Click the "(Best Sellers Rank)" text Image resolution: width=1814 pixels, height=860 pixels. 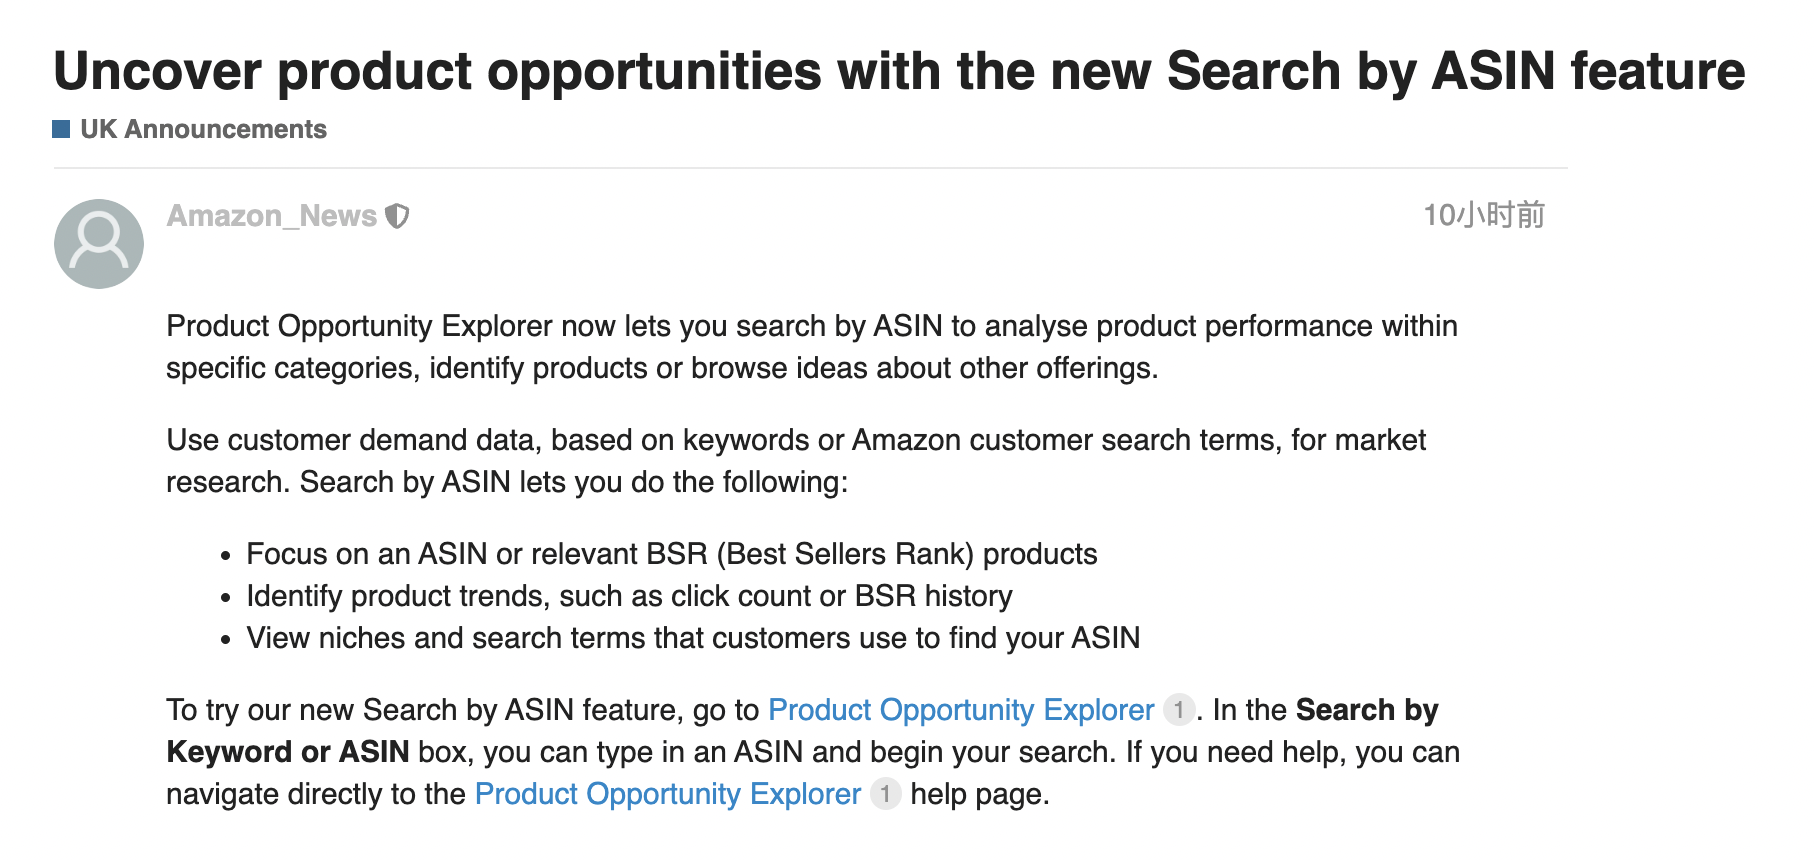tap(845, 554)
